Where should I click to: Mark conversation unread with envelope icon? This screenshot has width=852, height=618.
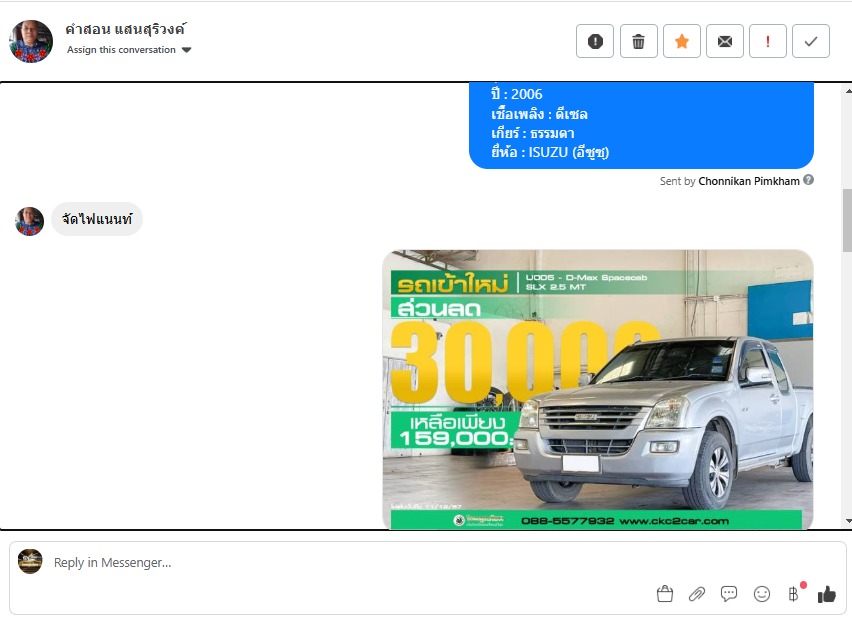(x=724, y=41)
